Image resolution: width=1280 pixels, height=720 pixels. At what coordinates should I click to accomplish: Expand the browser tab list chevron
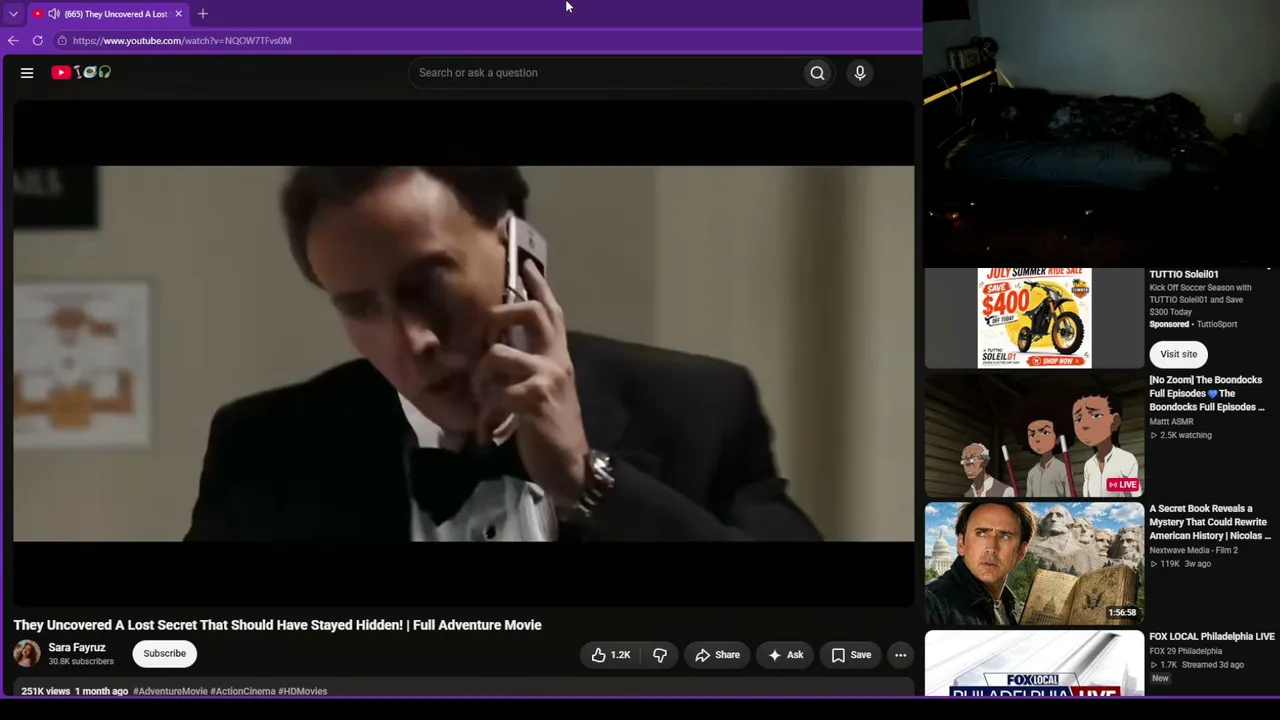point(13,14)
